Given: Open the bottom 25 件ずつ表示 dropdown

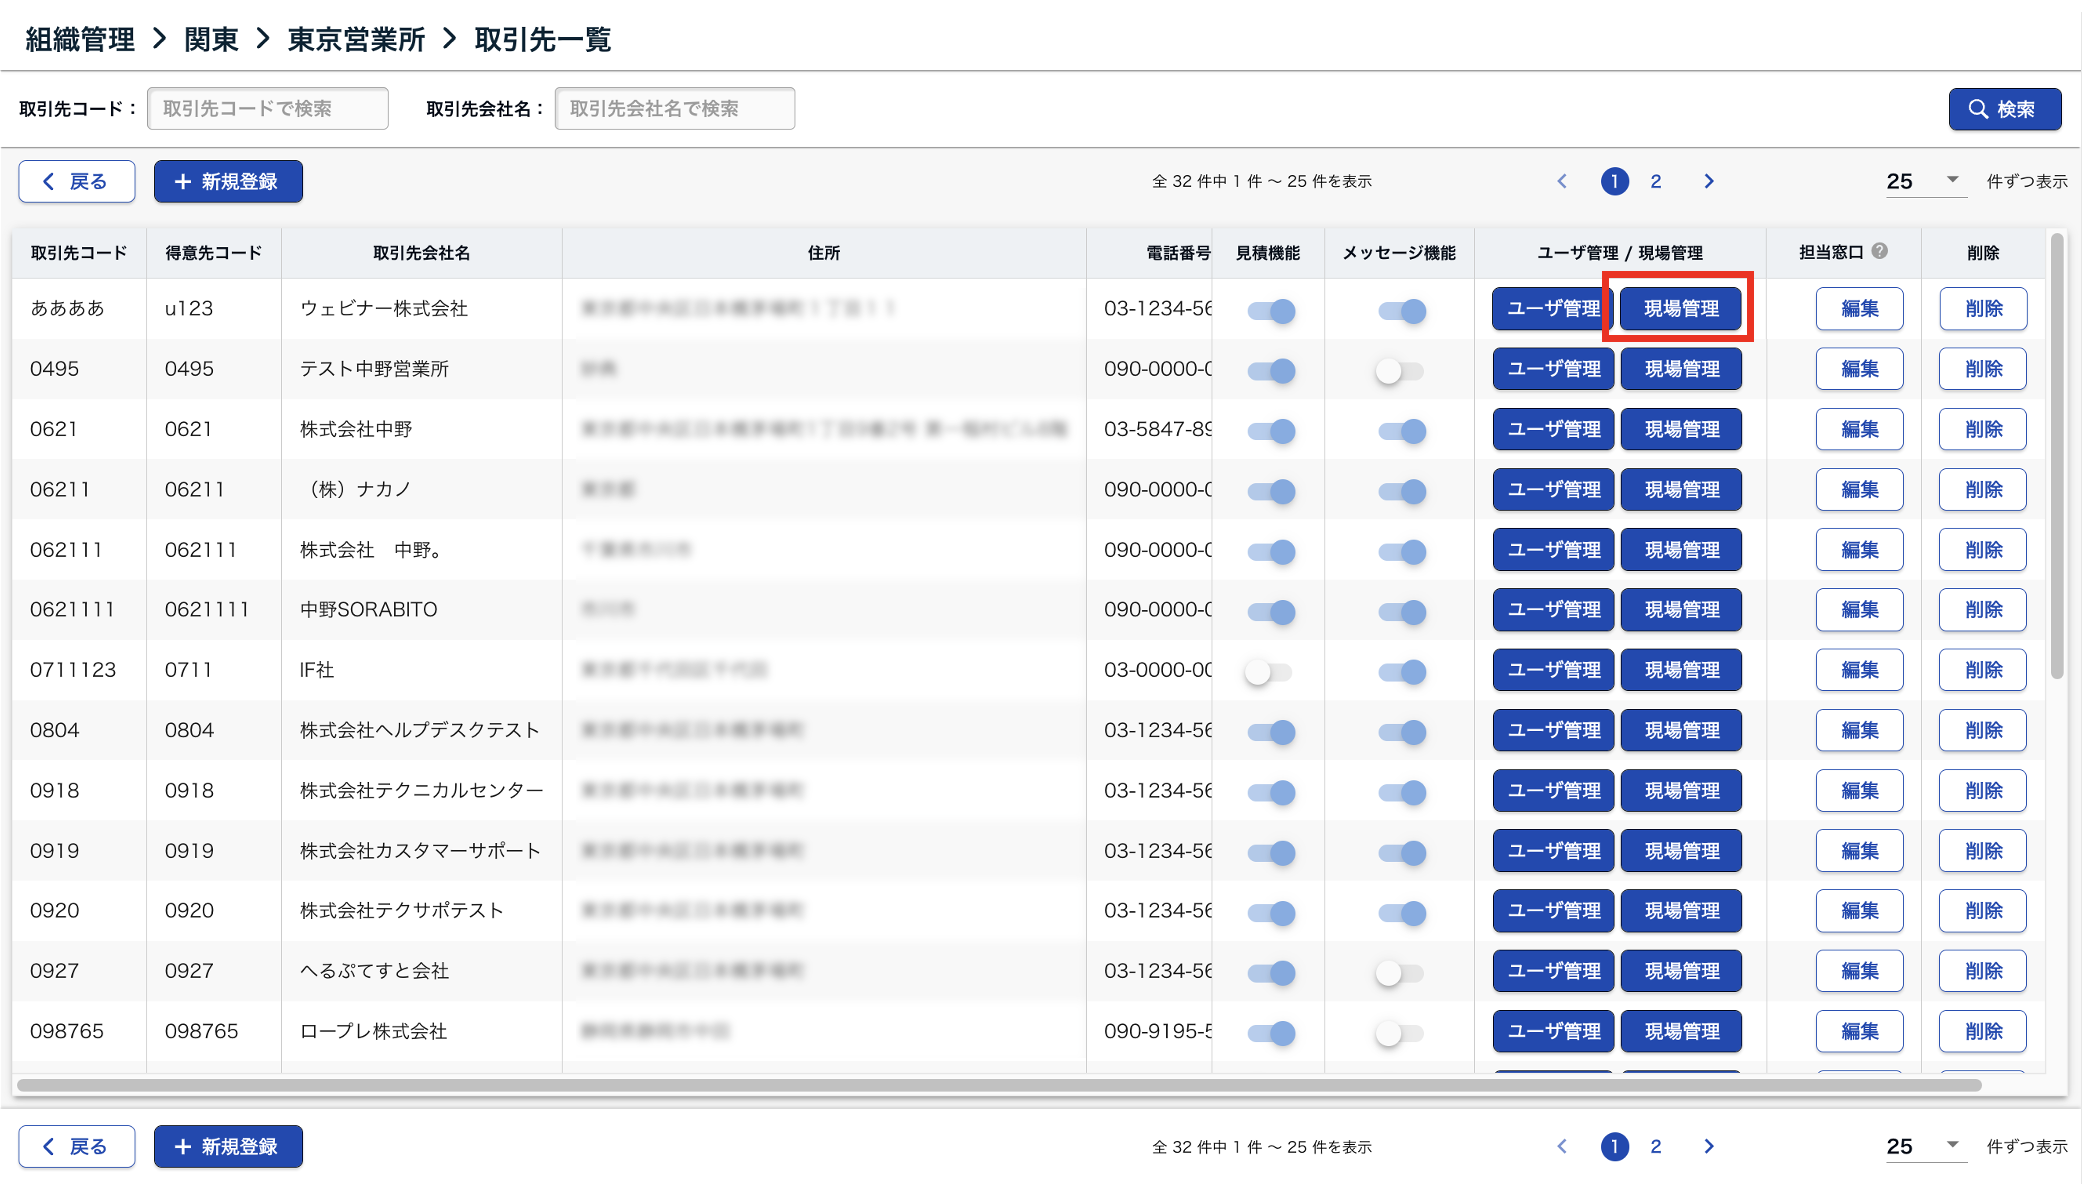Looking at the screenshot, I should (x=1924, y=1146).
